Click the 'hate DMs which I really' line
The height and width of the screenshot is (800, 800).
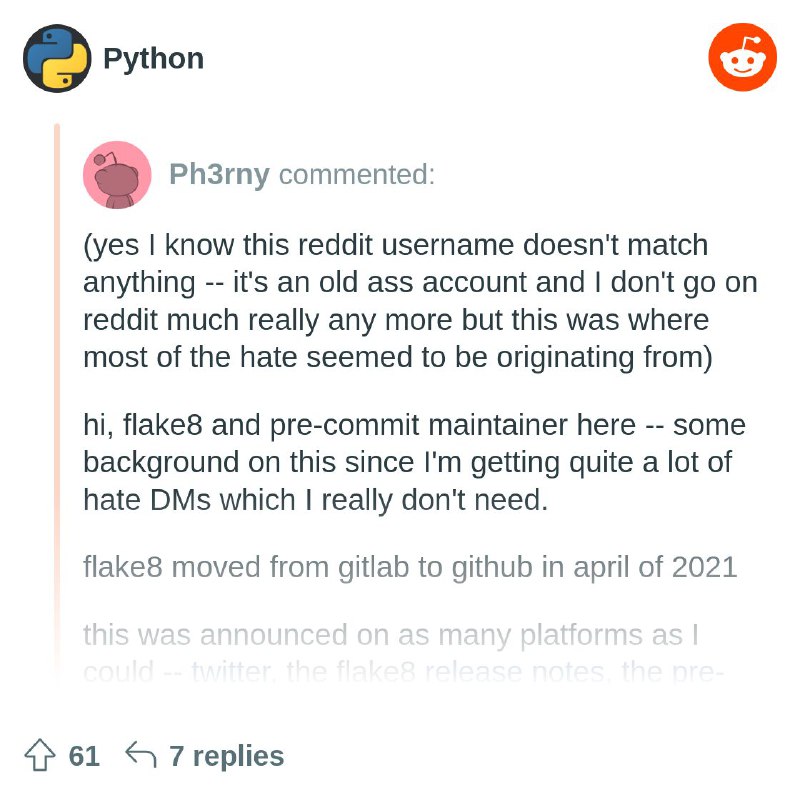point(316,500)
